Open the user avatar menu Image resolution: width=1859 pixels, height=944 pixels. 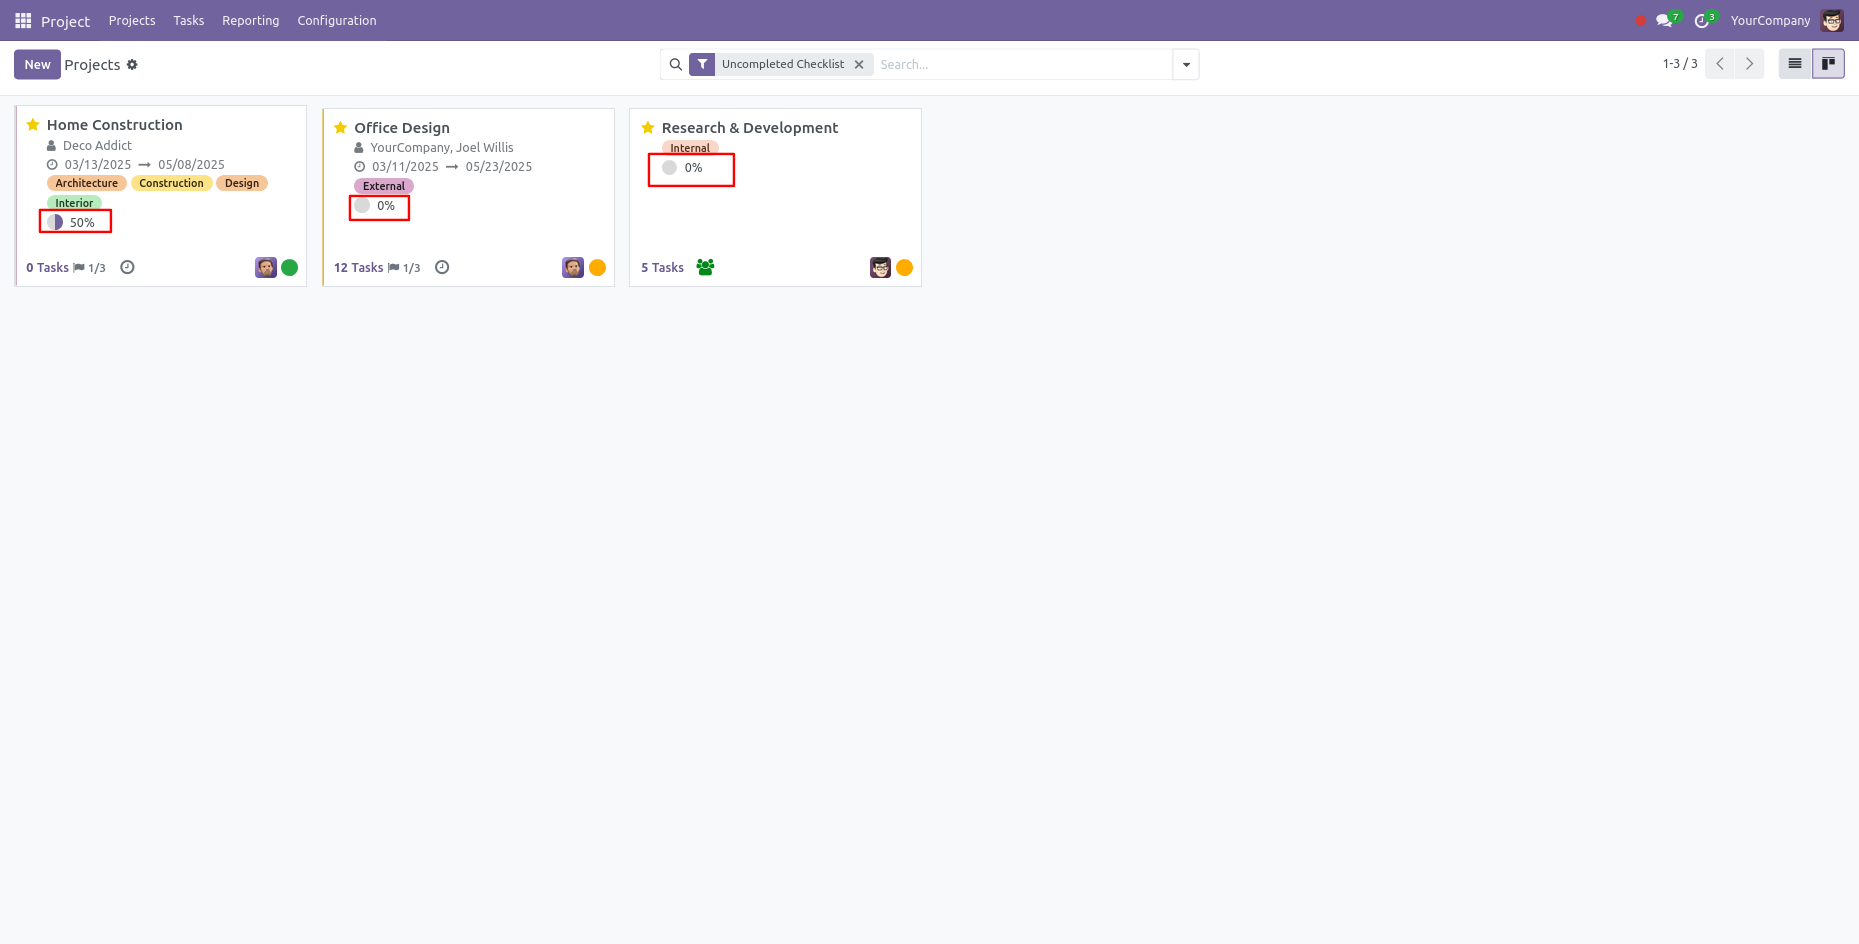1832,20
